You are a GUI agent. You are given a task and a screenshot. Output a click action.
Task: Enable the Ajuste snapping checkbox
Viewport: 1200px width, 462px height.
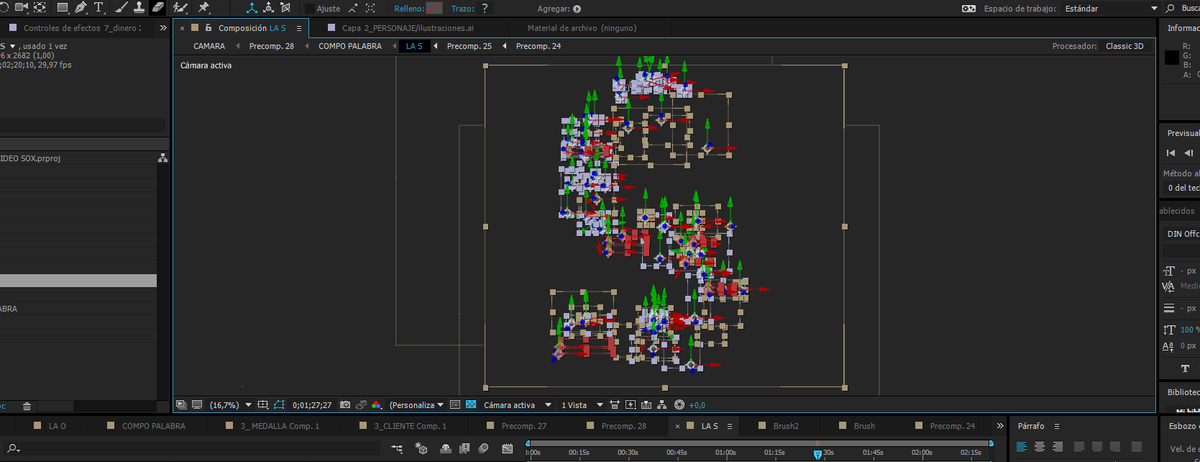click(x=310, y=8)
